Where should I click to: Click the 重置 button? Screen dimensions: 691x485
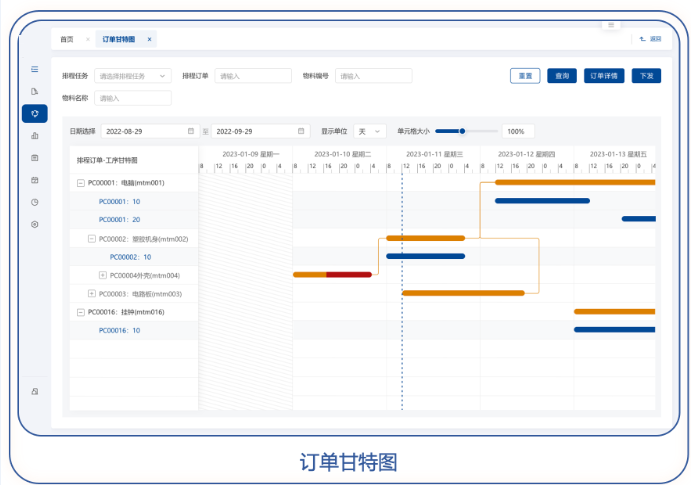click(525, 75)
